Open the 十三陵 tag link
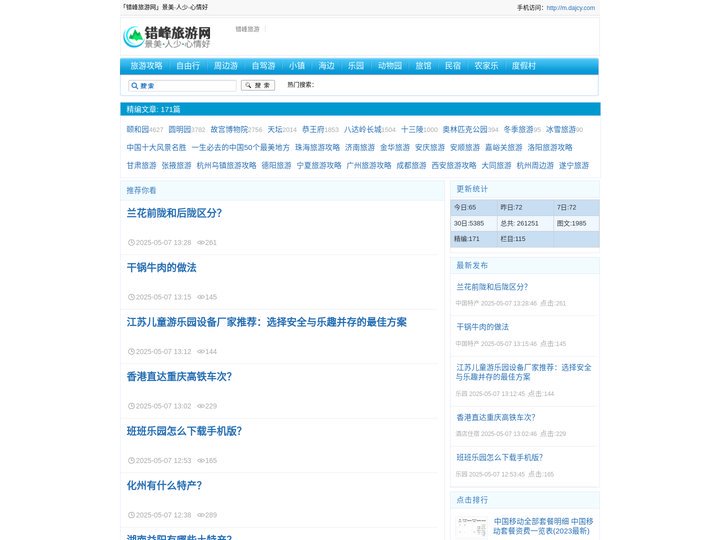This screenshot has width=720, height=540. pos(412,129)
